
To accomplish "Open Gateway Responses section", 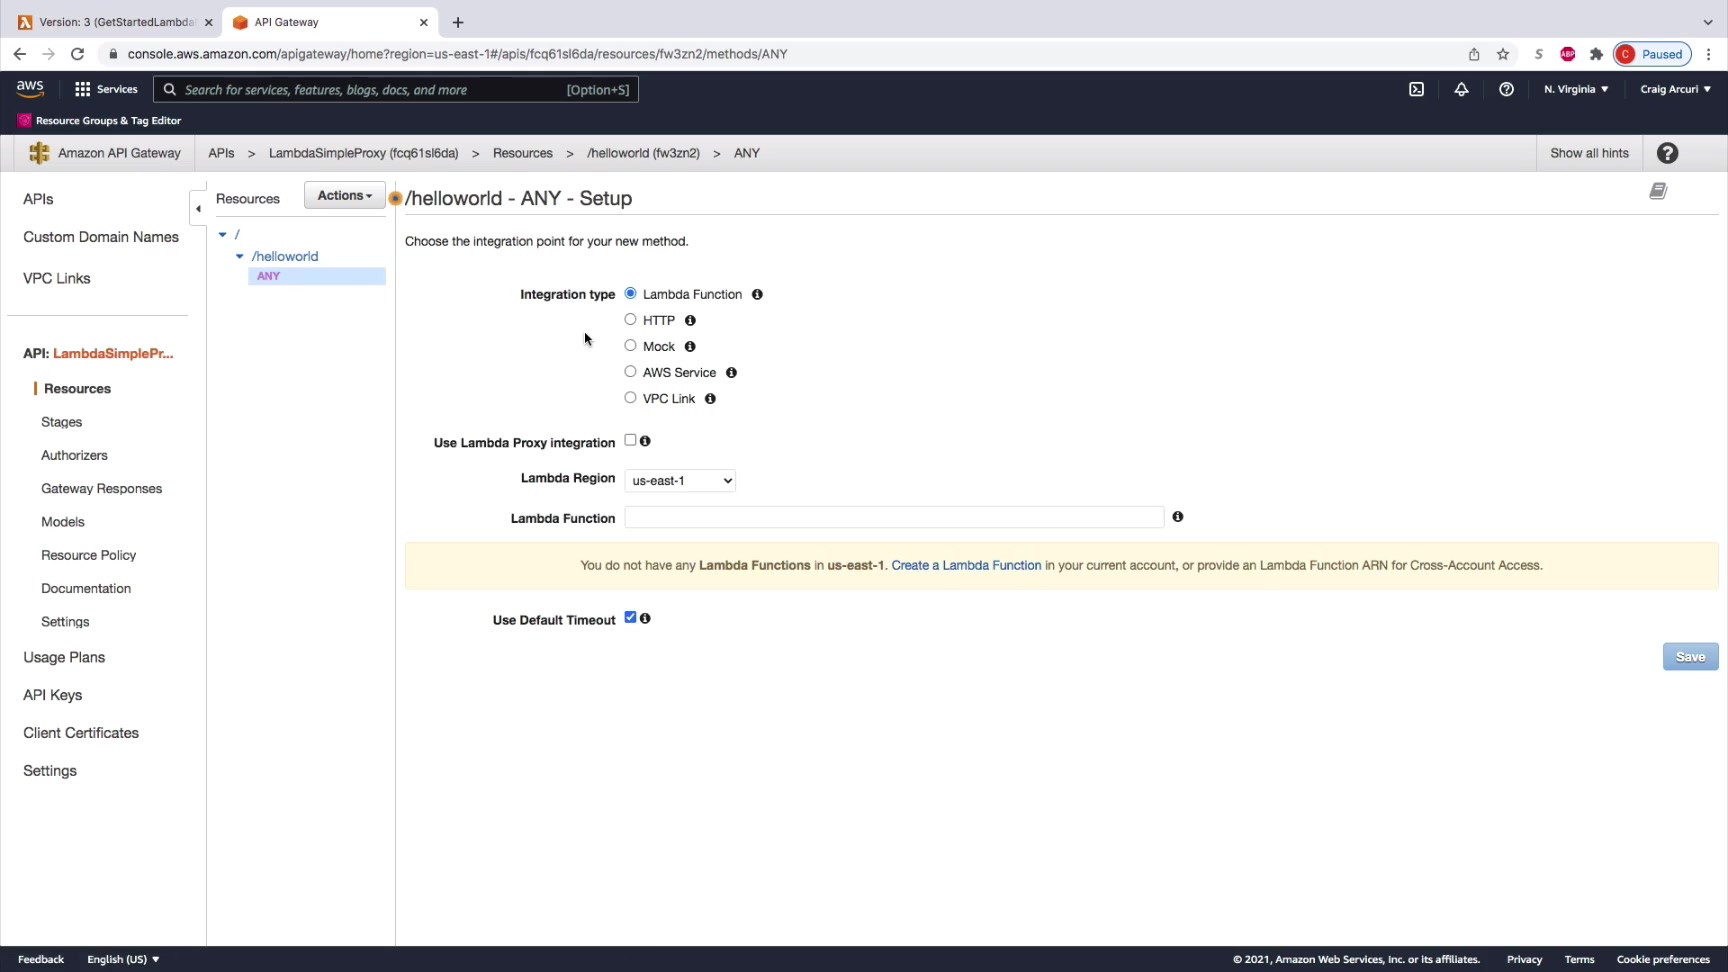I will click(101, 488).
